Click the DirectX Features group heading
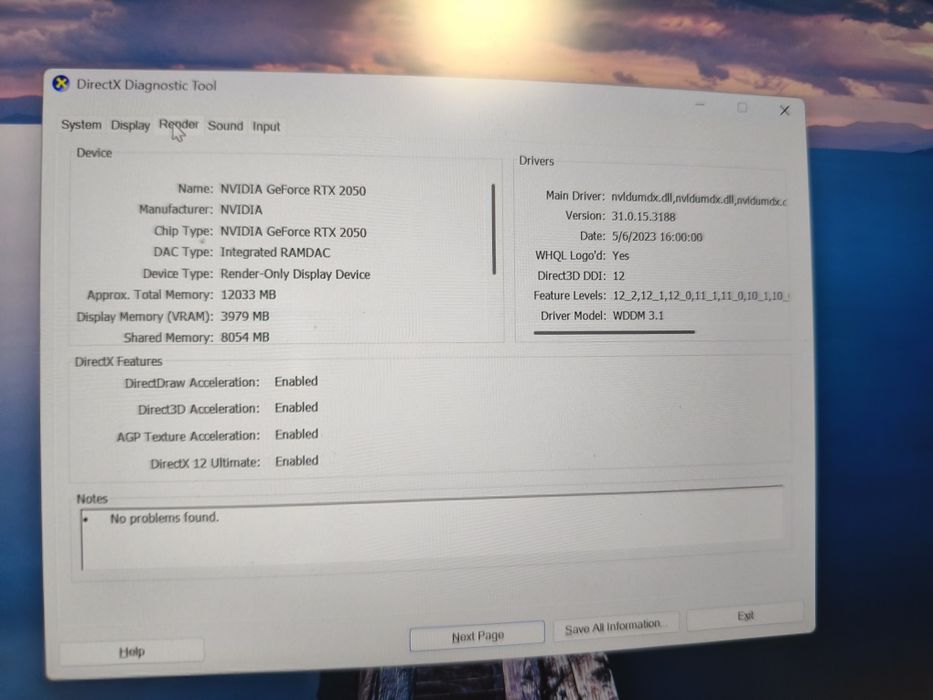Viewport: 933px width, 700px height. click(118, 361)
